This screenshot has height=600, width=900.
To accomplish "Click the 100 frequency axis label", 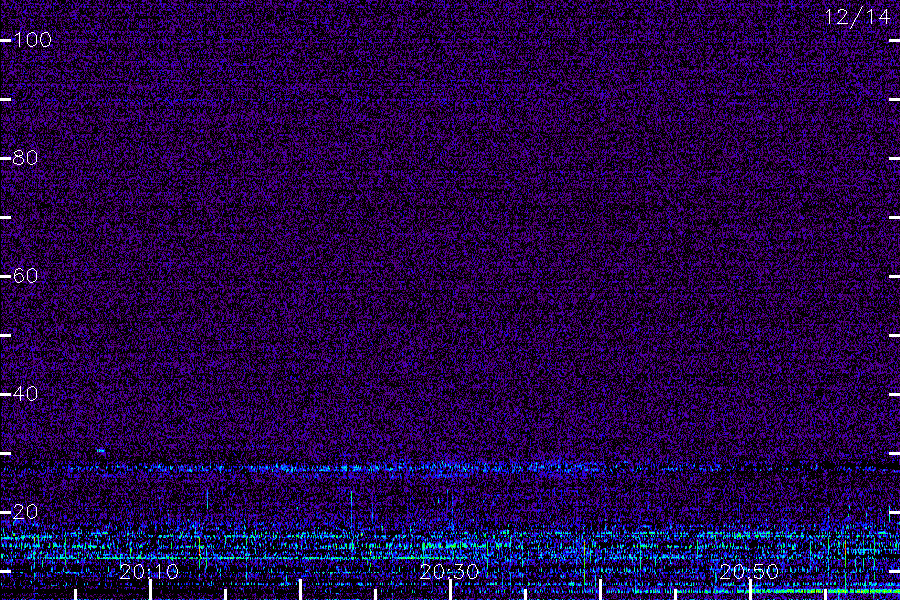I will coord(33,40).
